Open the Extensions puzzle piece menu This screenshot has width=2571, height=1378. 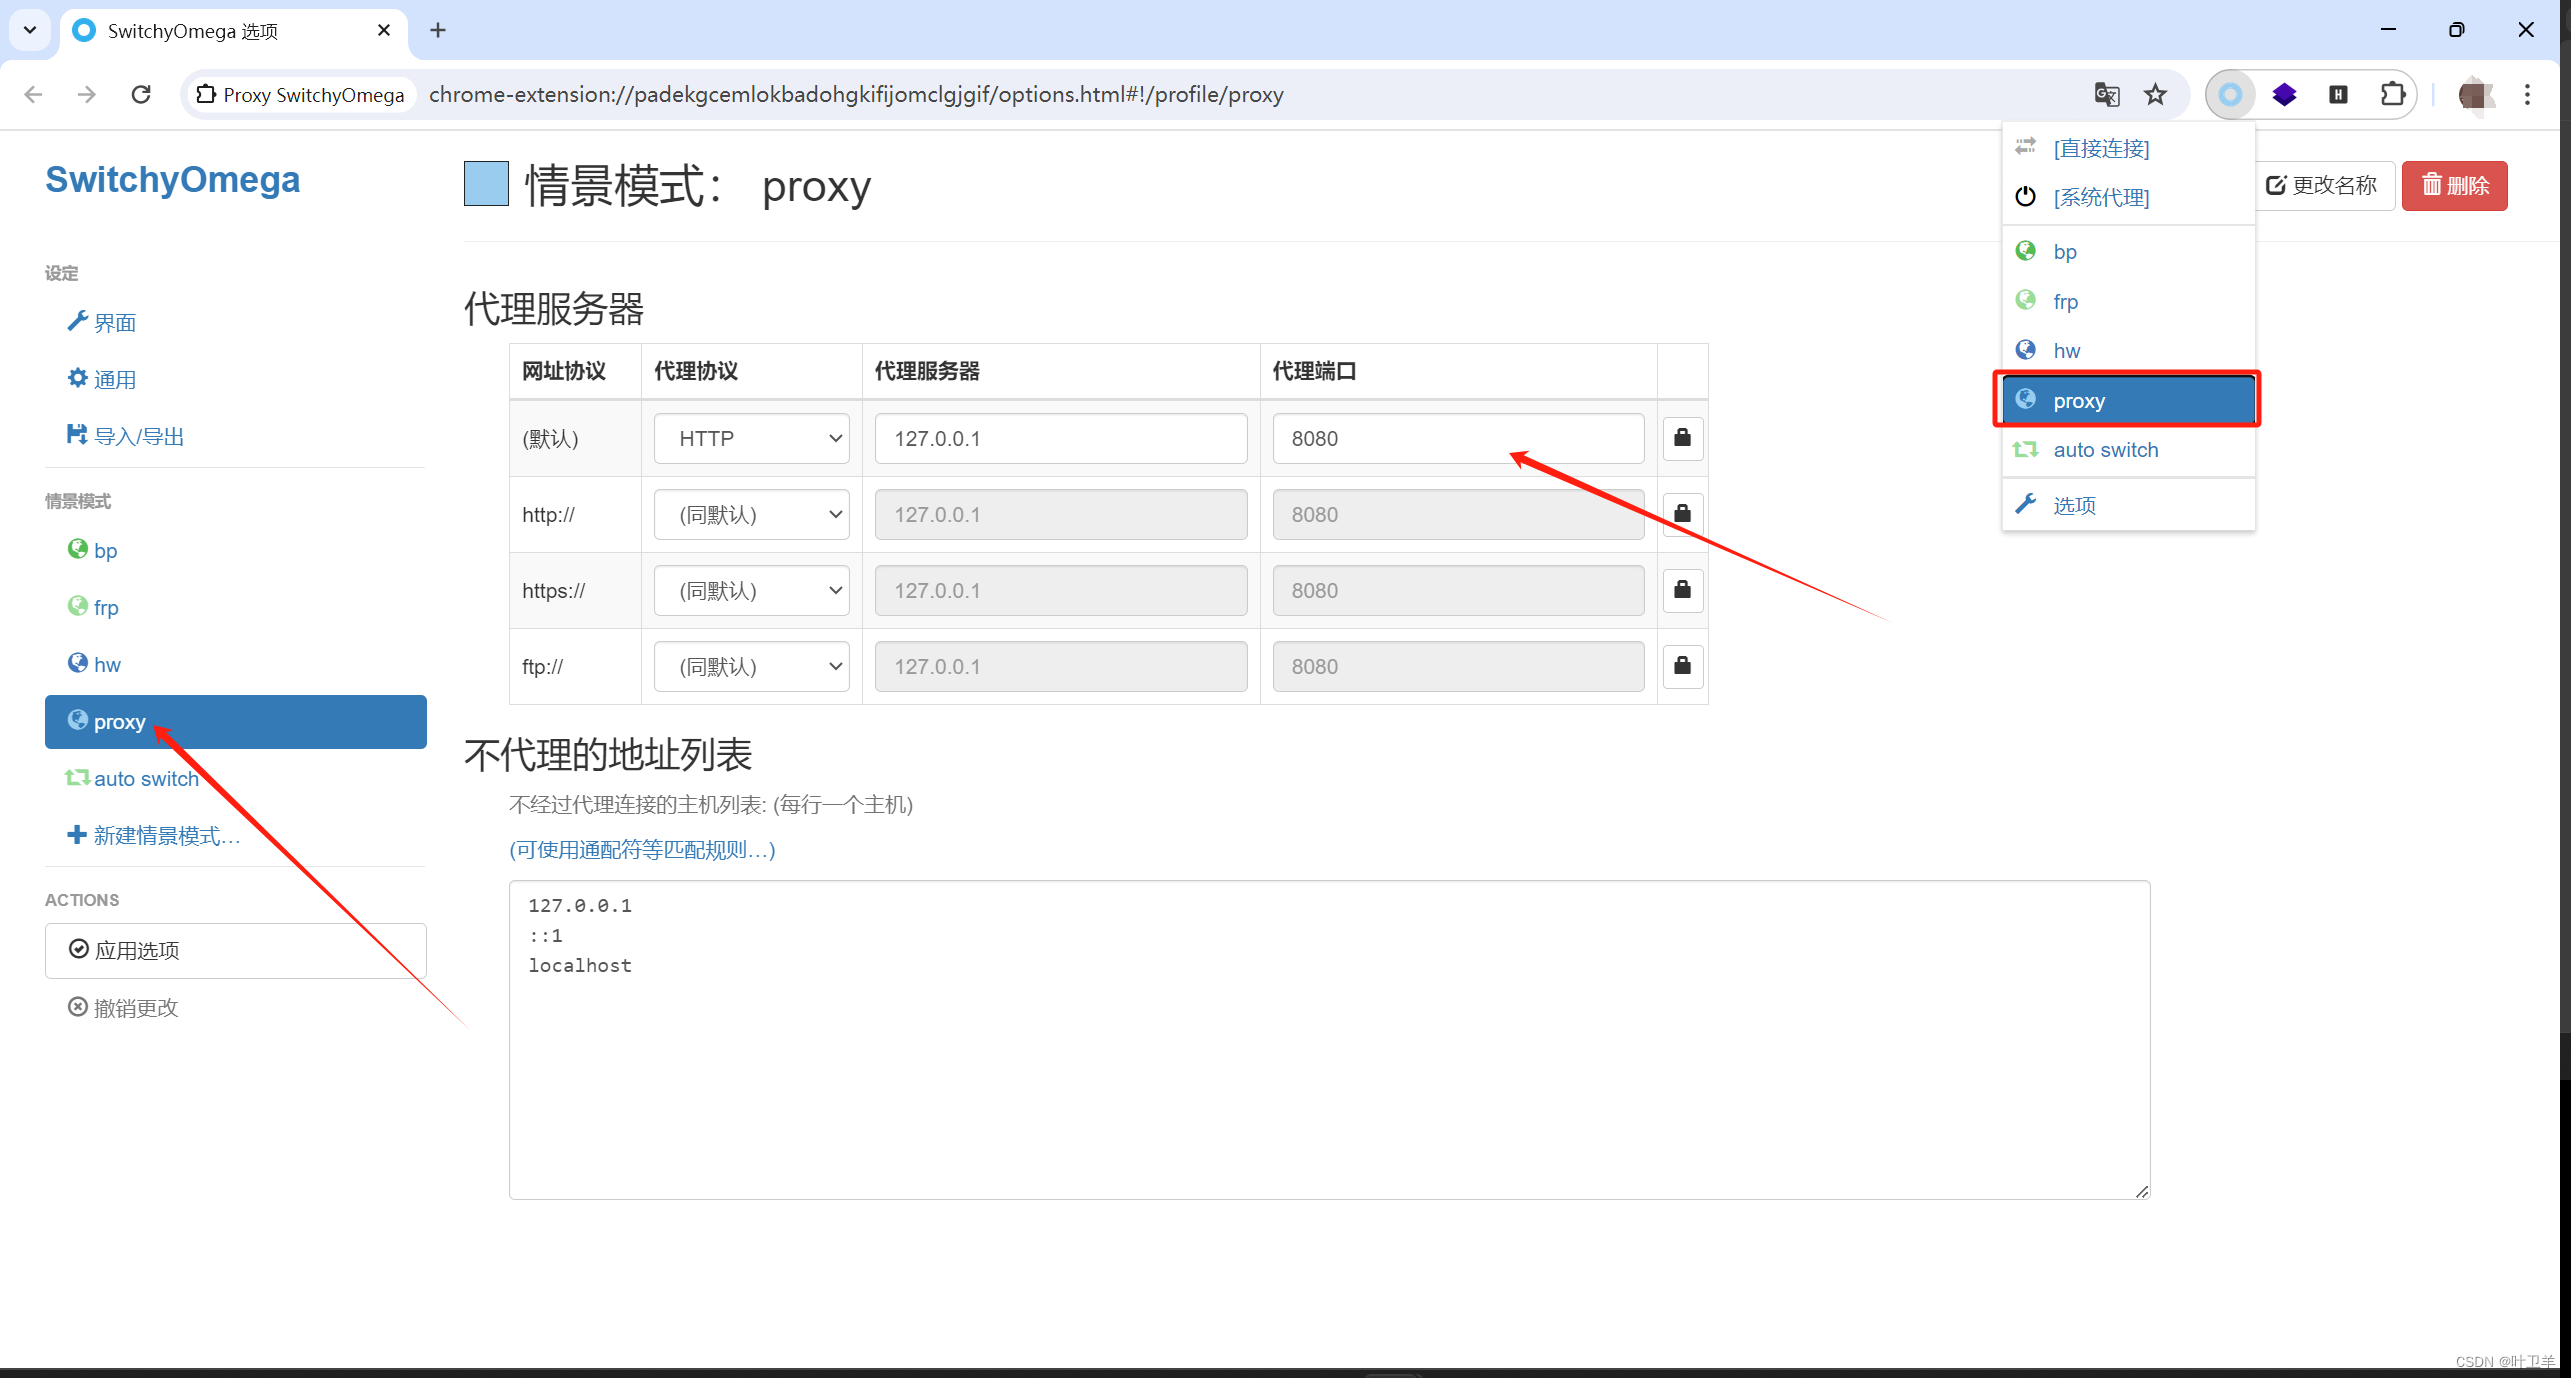[x=2392, y=95]
